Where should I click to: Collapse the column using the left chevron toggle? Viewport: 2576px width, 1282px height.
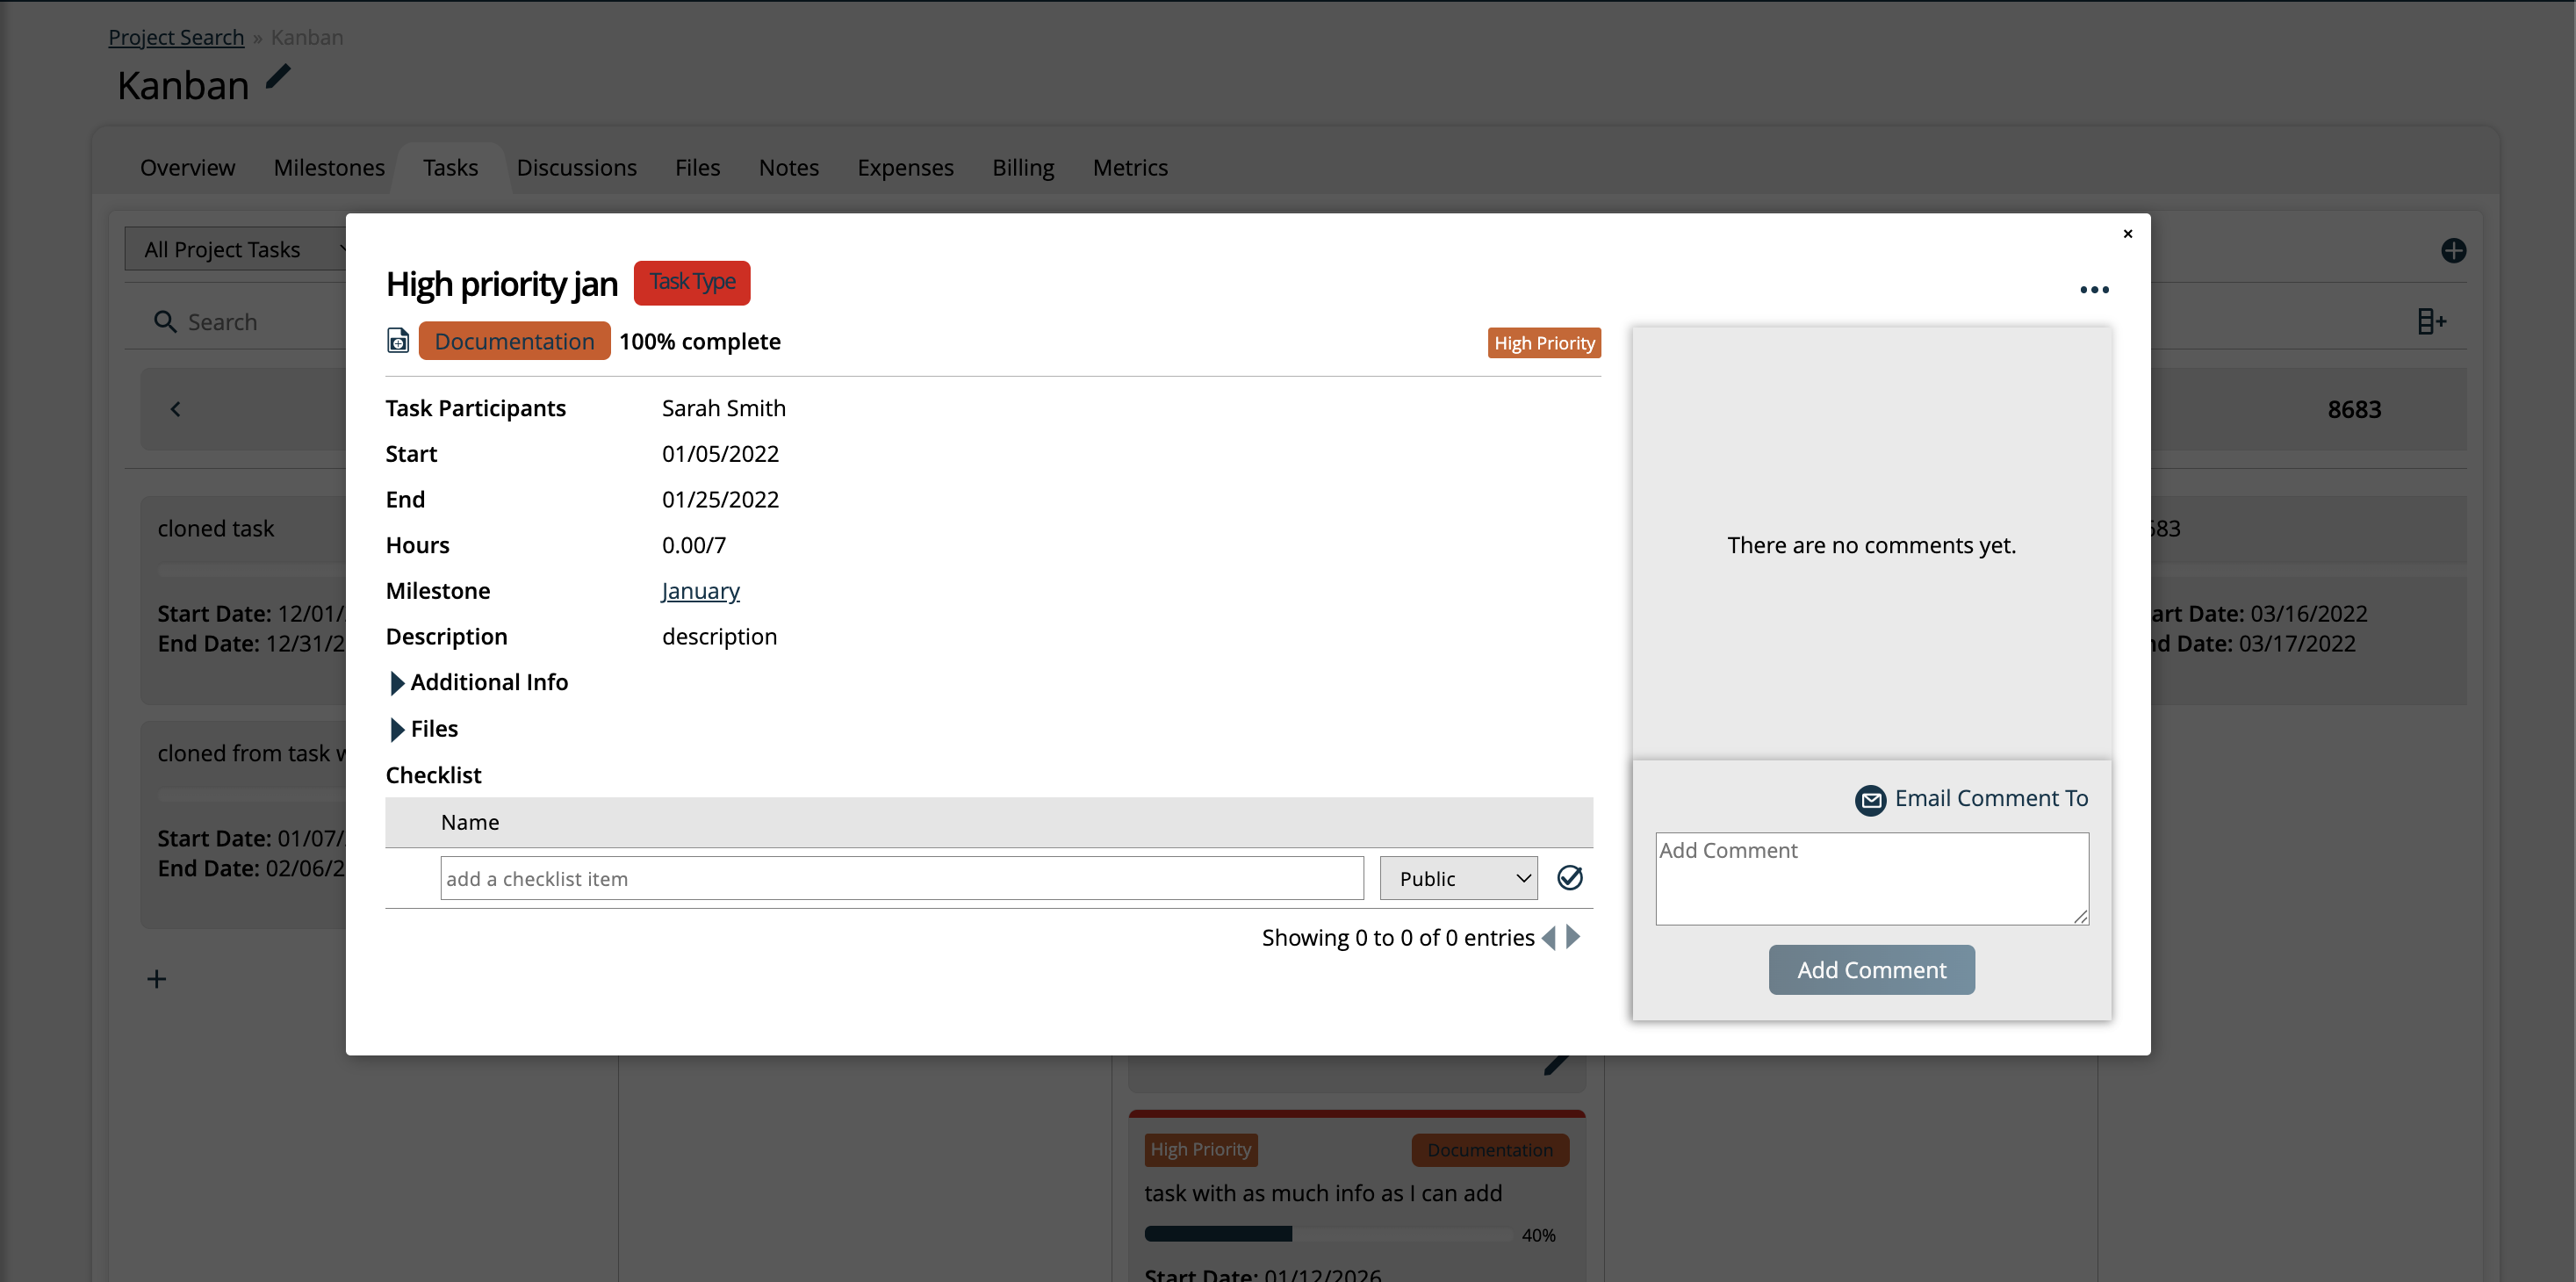click(x=176, y=408)
